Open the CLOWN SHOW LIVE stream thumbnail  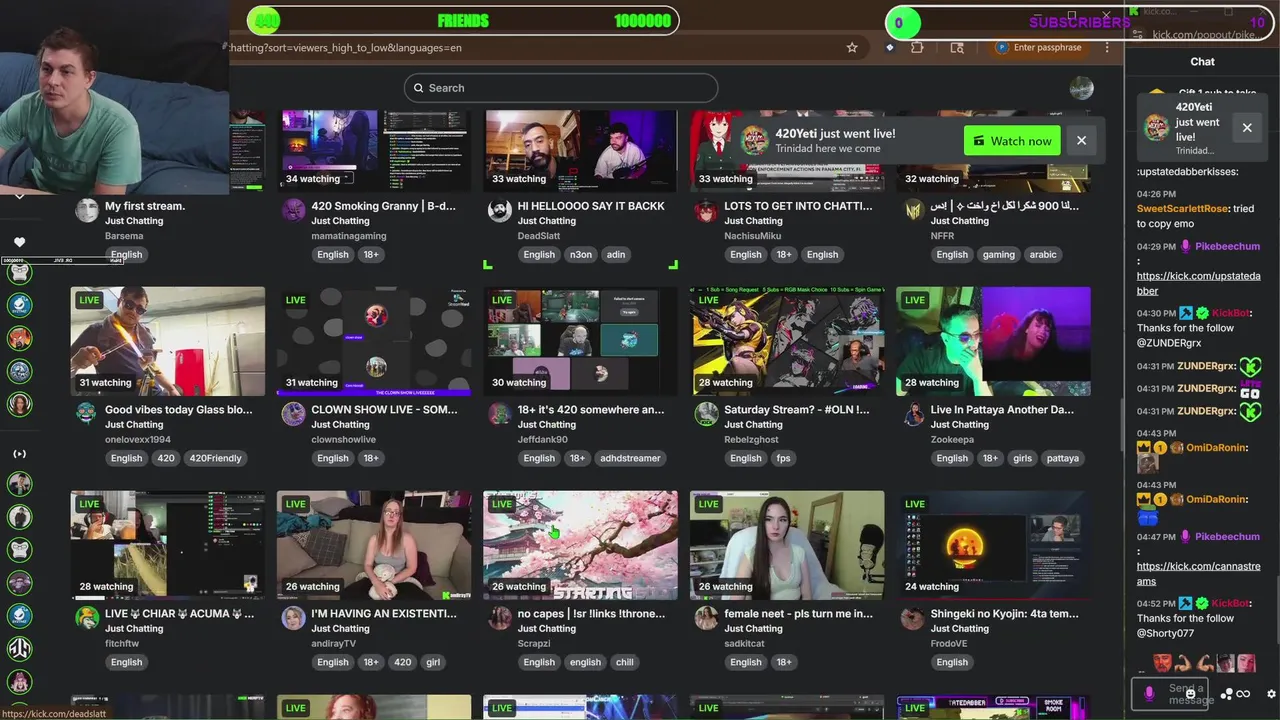point(374,341)
